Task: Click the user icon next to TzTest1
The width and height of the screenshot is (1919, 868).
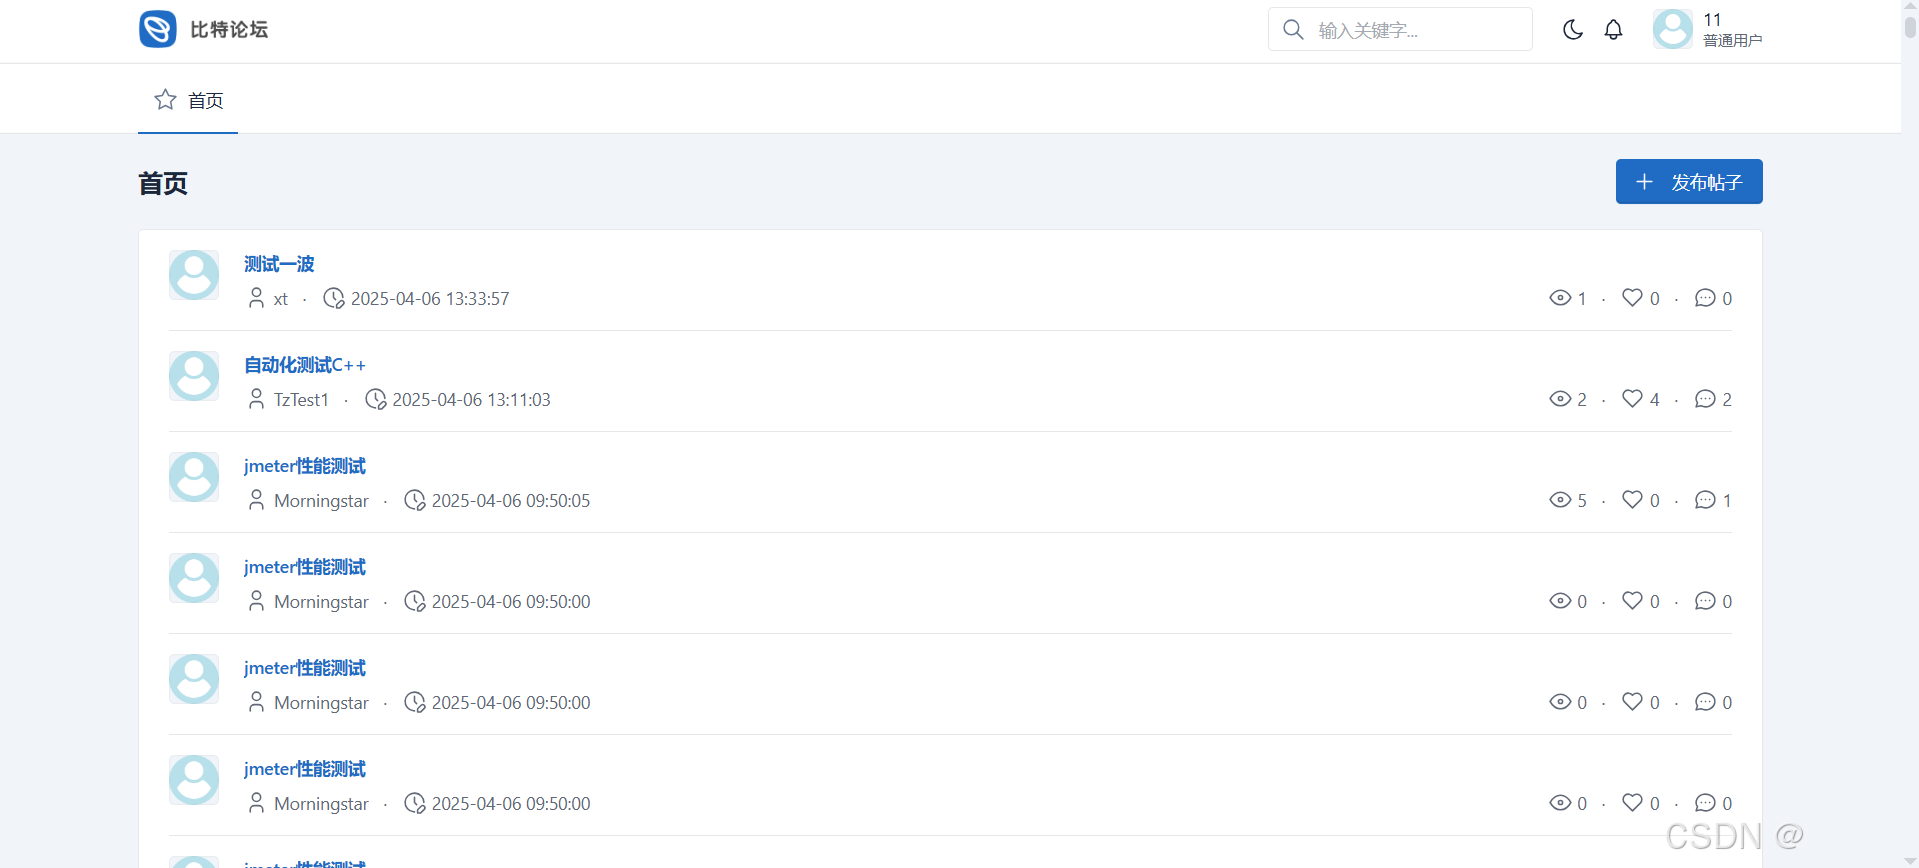Action: pyautogui.click(x=256, y=399)
